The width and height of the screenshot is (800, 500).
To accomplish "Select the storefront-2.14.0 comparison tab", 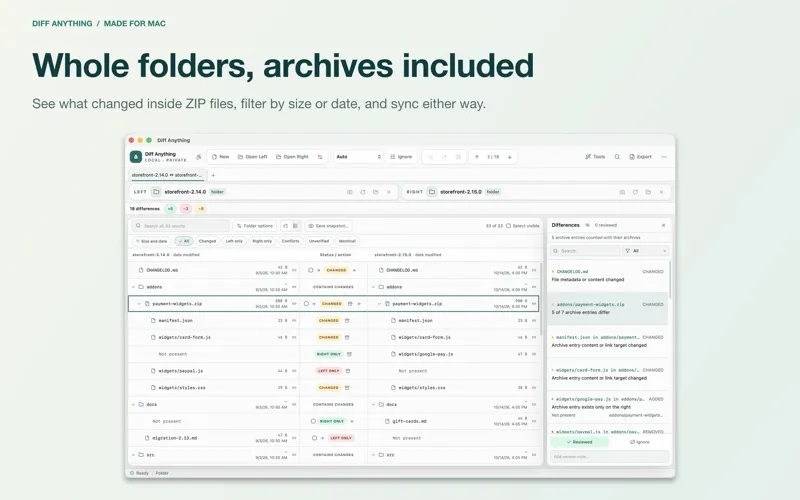I will pyautogui.click(x=167, y=175).
